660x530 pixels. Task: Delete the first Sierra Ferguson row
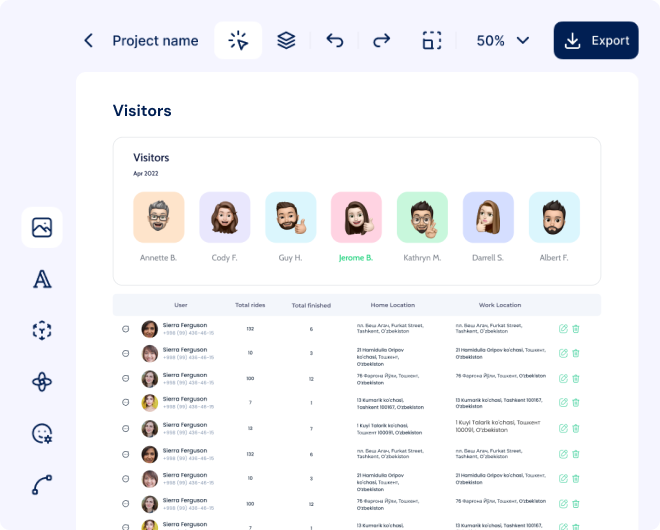(576, 328)
